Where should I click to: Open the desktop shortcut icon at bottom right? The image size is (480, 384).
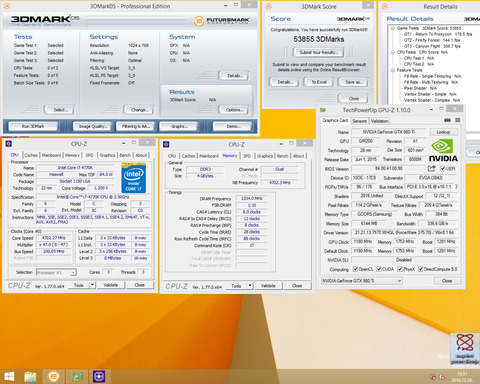(x=465, y=348)
